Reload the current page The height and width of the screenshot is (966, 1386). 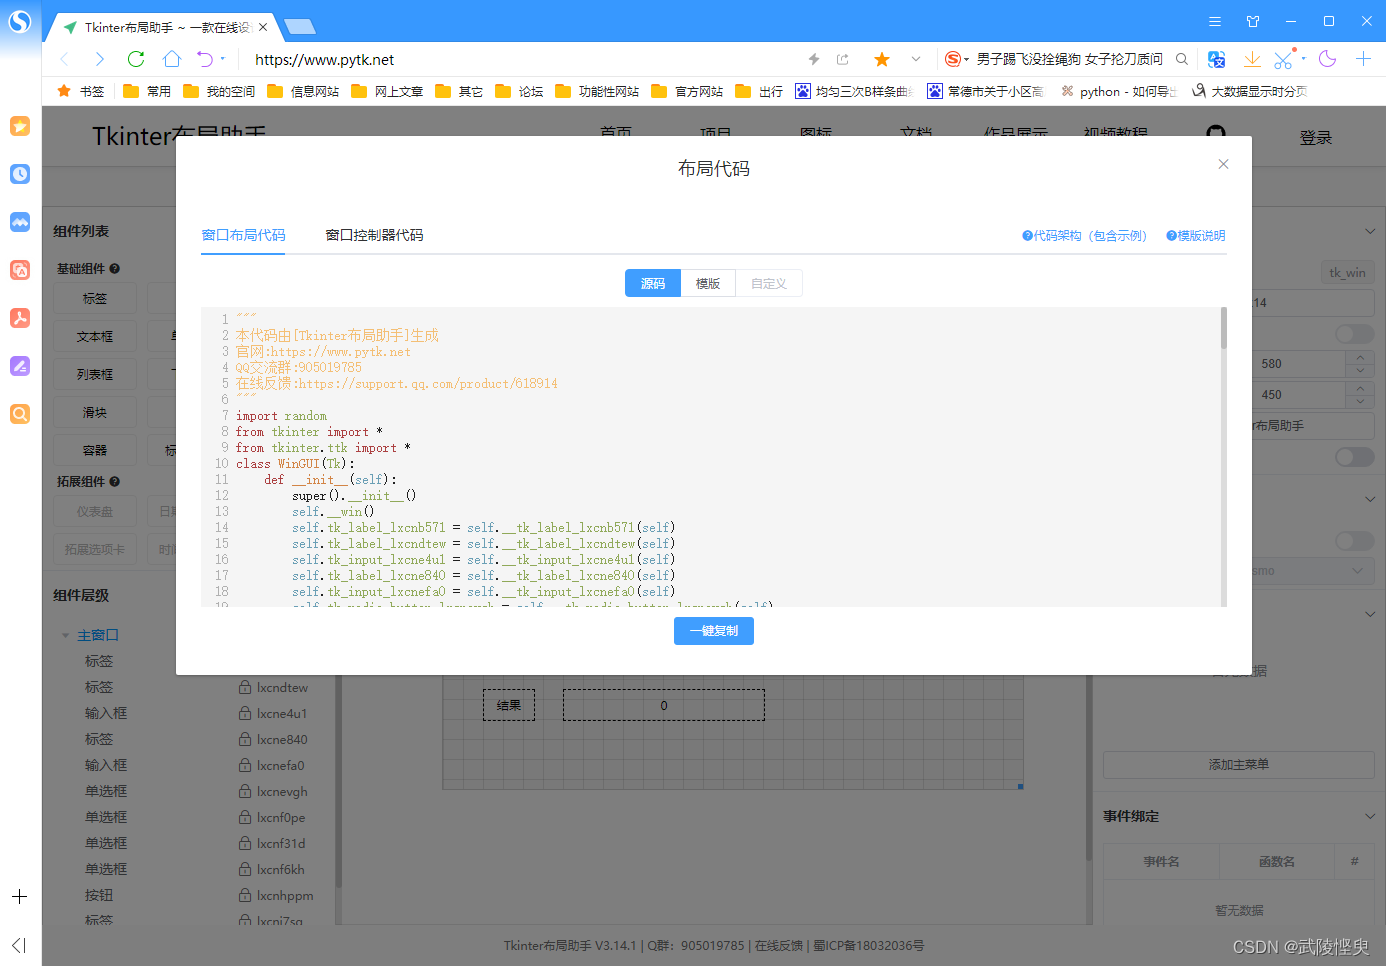pos(136,59)
